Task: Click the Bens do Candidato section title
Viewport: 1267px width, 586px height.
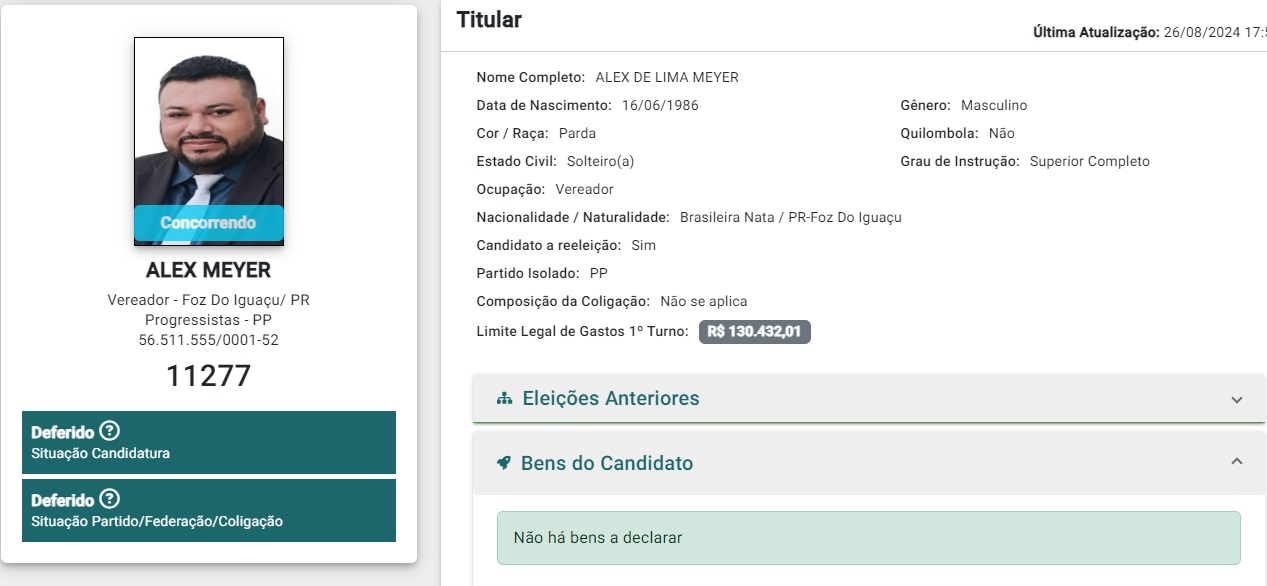Action: click(607, 463)
